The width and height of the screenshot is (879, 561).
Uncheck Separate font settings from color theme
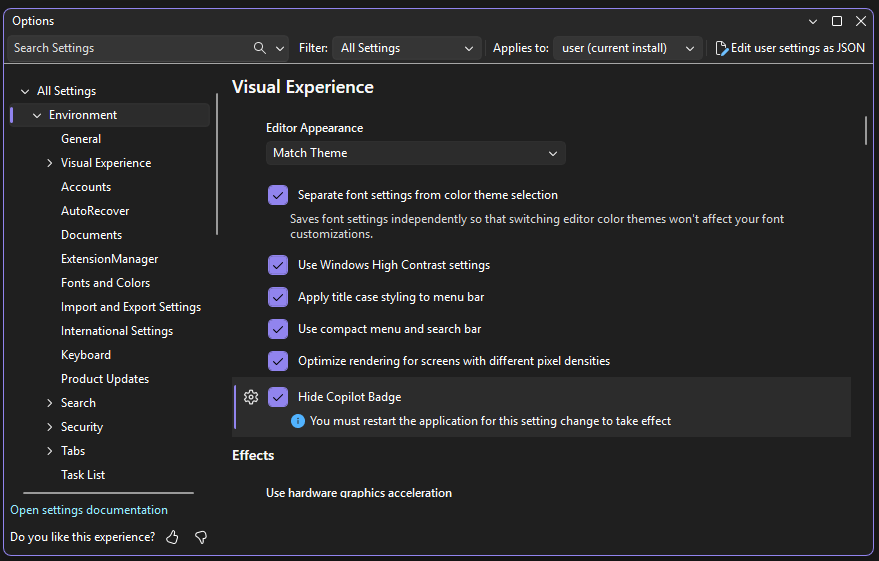click(278, 195)
